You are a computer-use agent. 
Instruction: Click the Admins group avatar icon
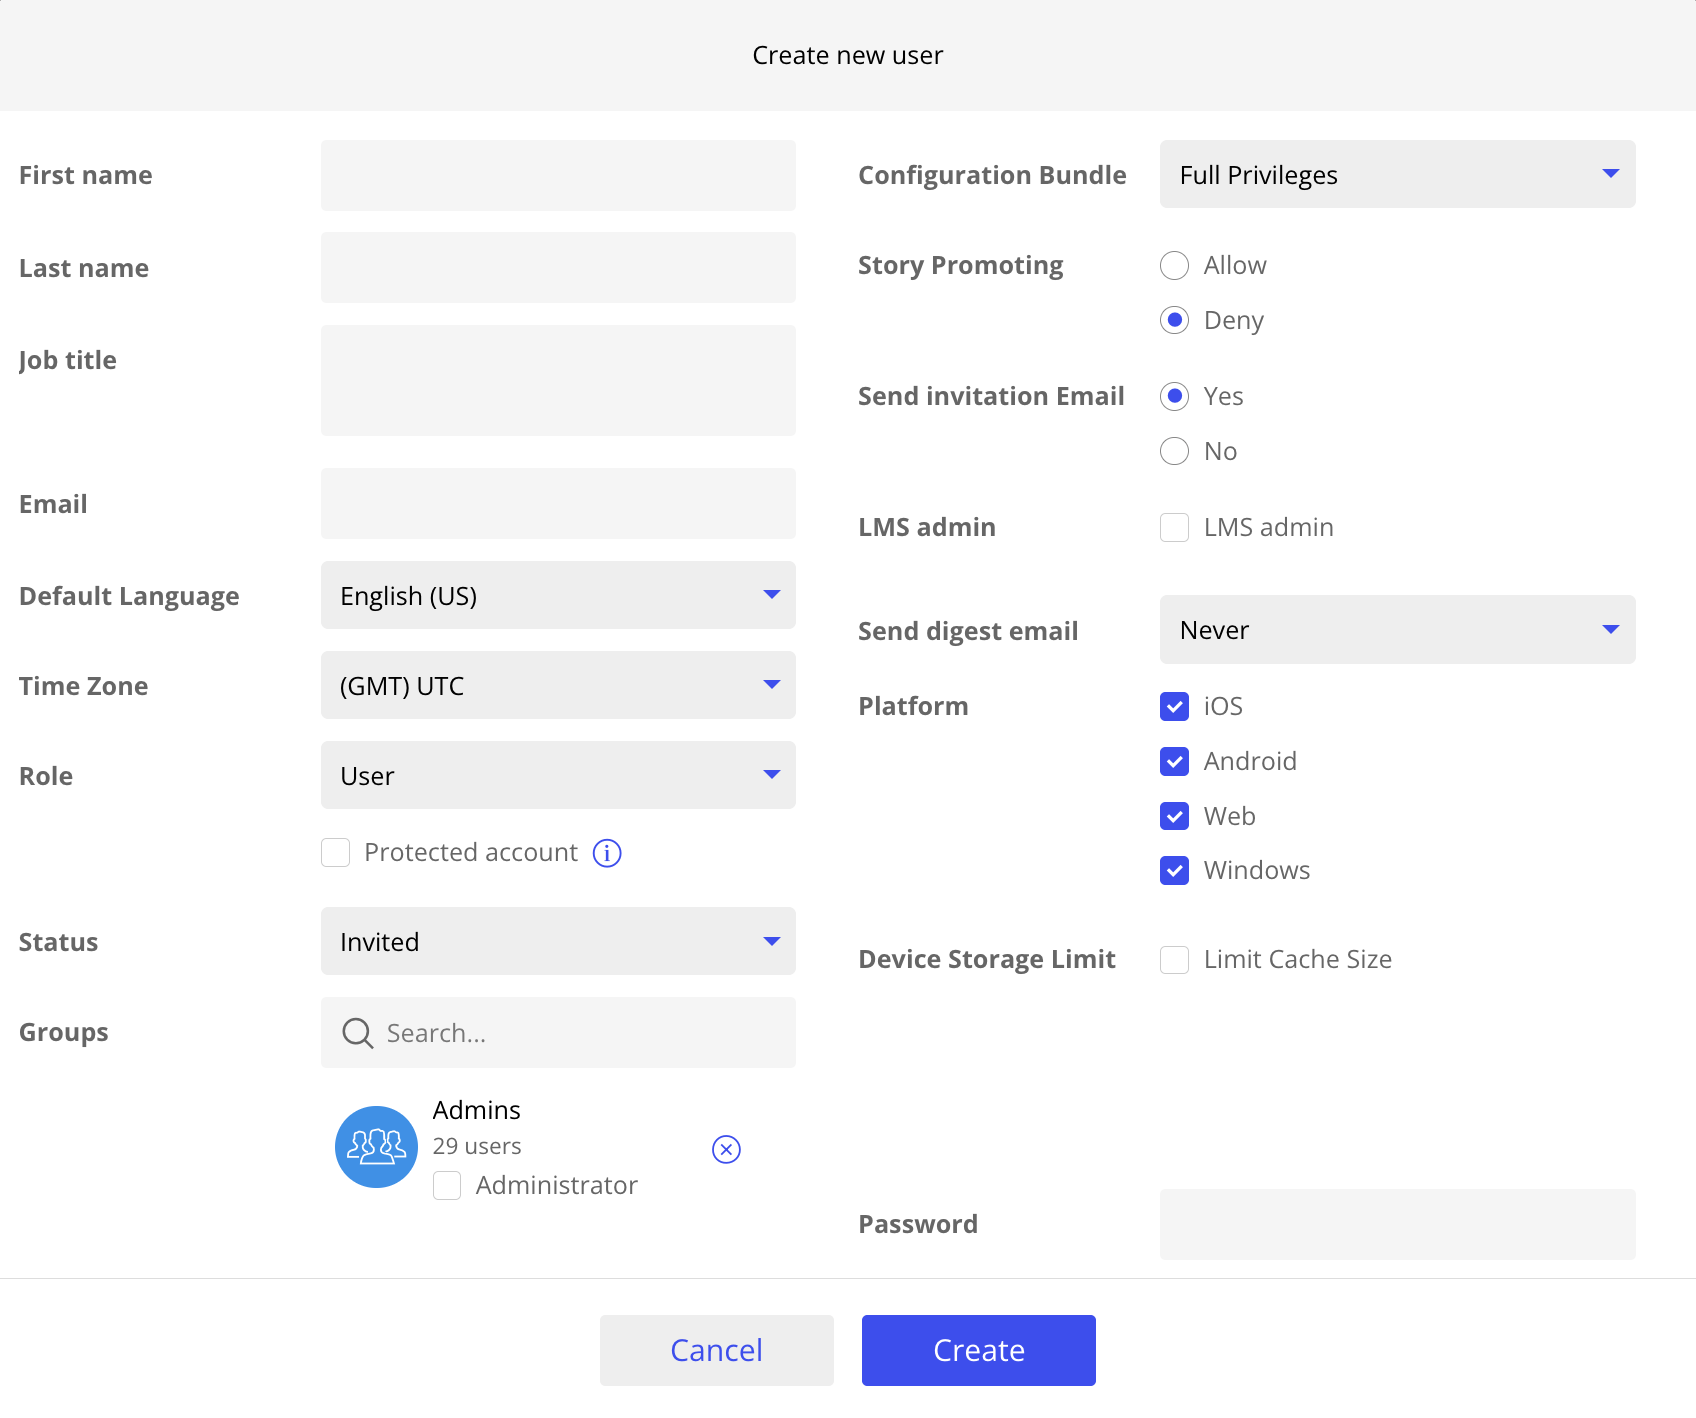[376, 1147]
